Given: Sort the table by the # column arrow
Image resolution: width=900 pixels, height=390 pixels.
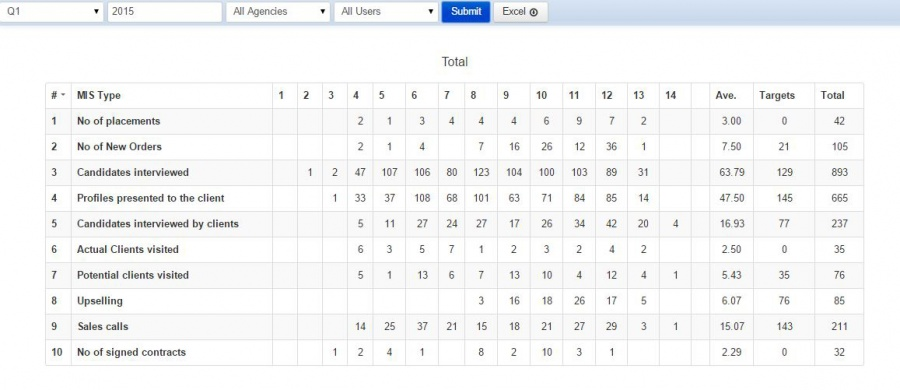Looking at the screenshot, I should tap(63, 96).
